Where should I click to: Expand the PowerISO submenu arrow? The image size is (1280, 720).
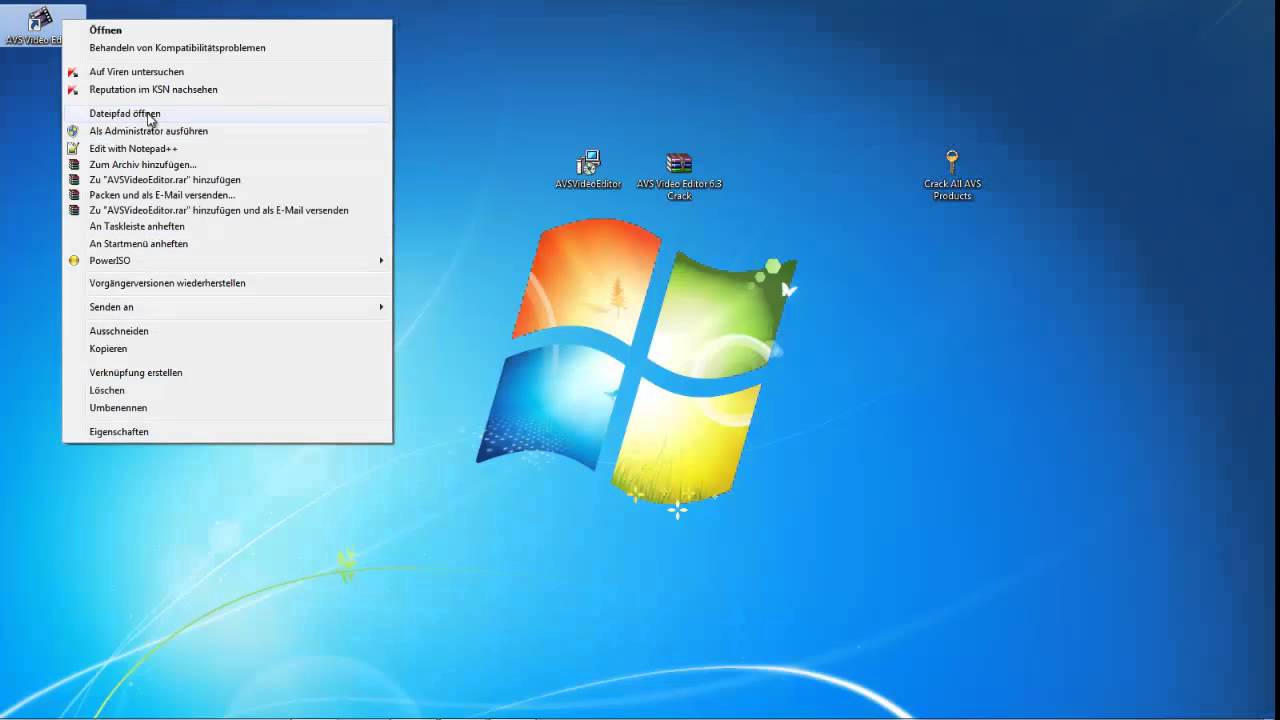pyautogui.click(x=381, y=261)
